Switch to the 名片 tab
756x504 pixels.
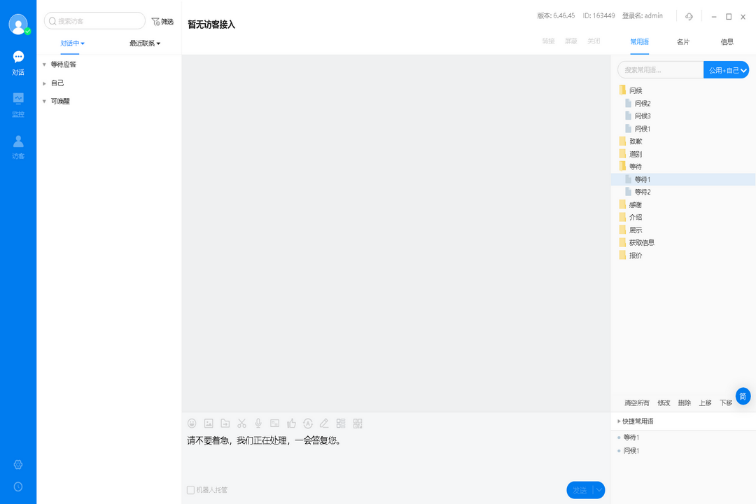(683, 42)
